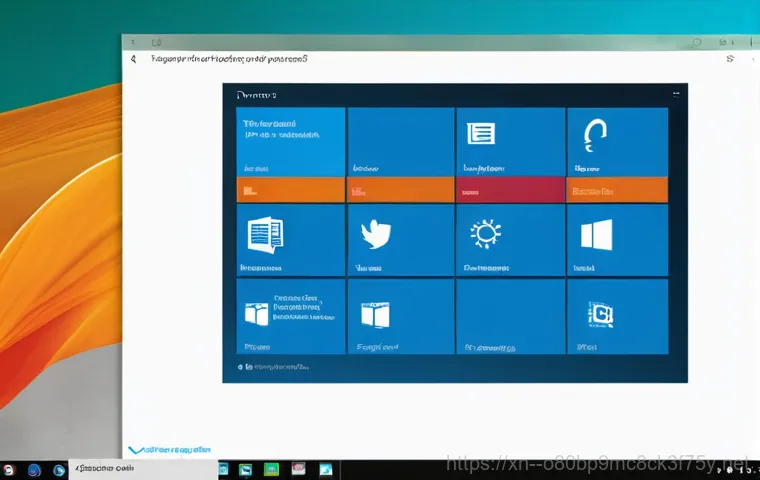The image size is (760, 480).
Task: Open the red circular taskbar icon
Action: pos(10,470)
